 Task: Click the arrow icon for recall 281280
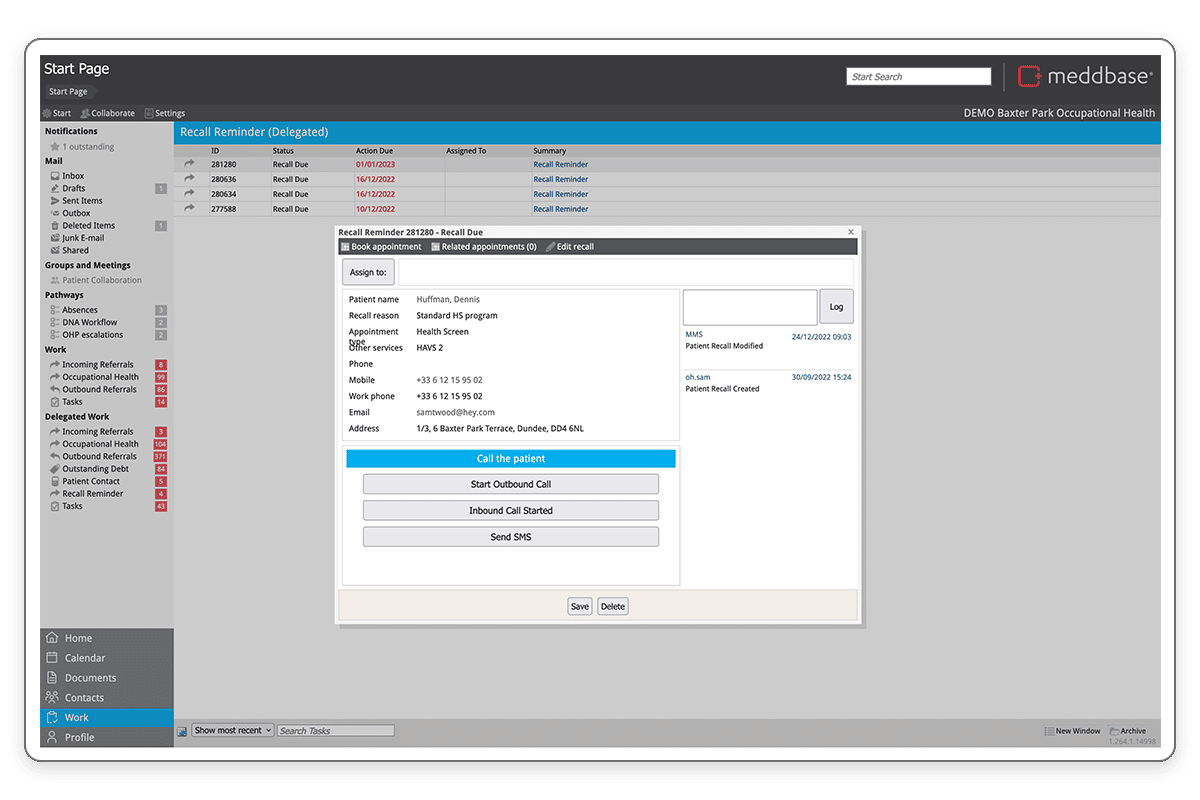click(x=189, y=164)
